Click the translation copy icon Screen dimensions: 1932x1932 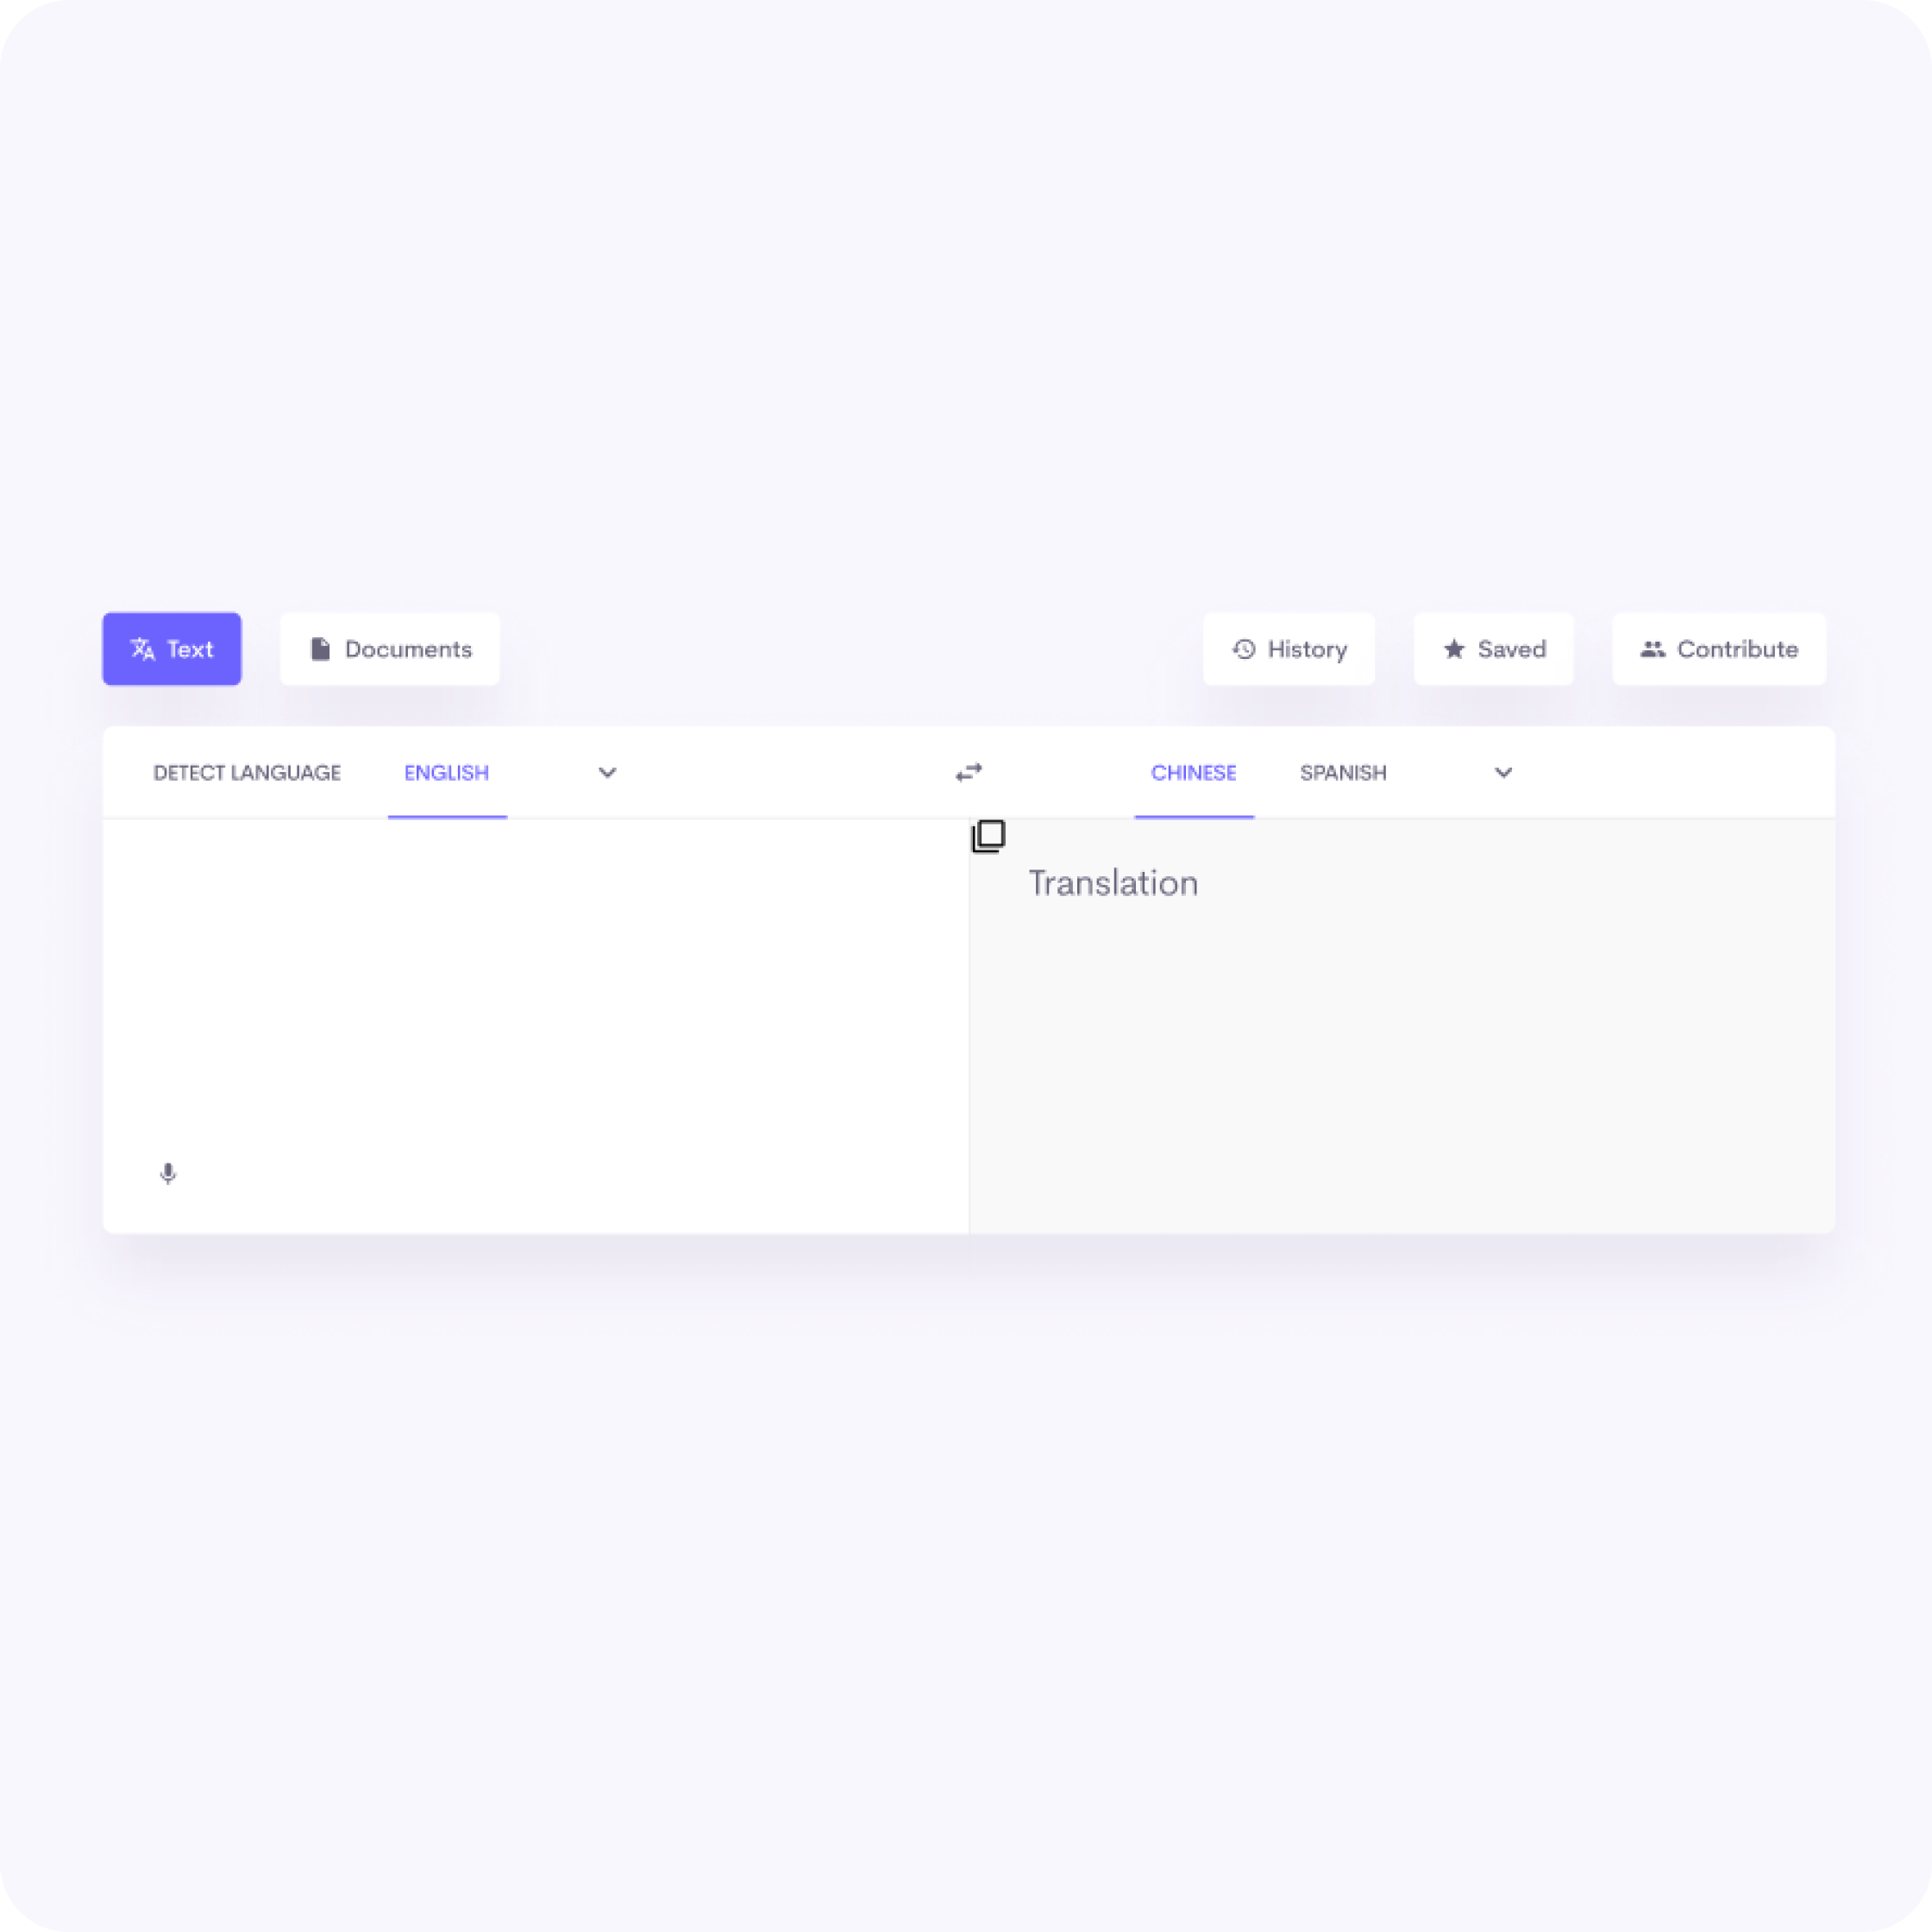coord(989,833)
